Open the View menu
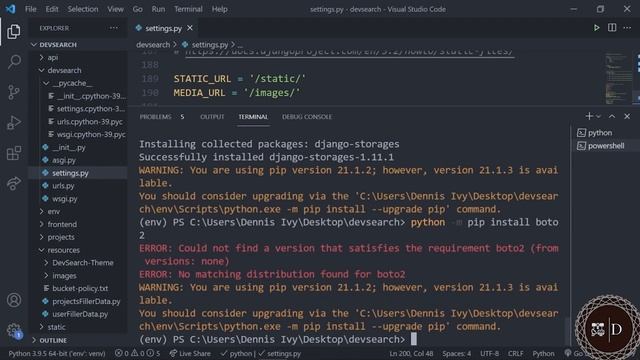 [116, 9]
